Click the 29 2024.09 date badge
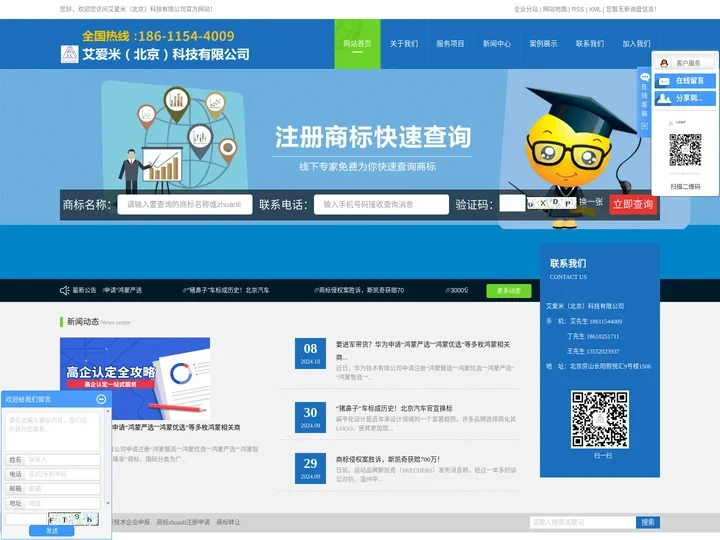Screen dimensions: 720x540 coord(310,468)
